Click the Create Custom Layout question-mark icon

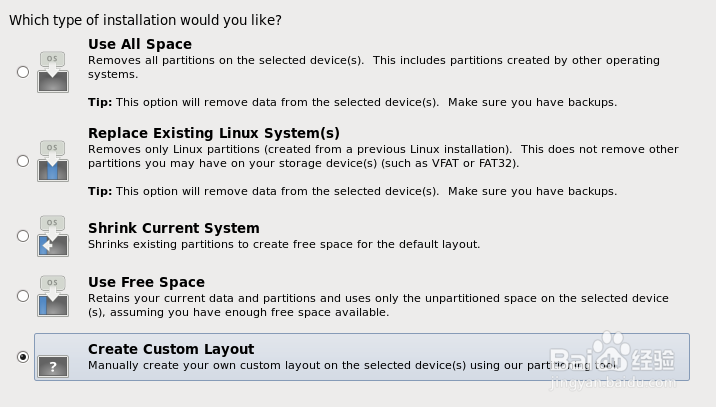pyautogui.click(x=53, y=366)
